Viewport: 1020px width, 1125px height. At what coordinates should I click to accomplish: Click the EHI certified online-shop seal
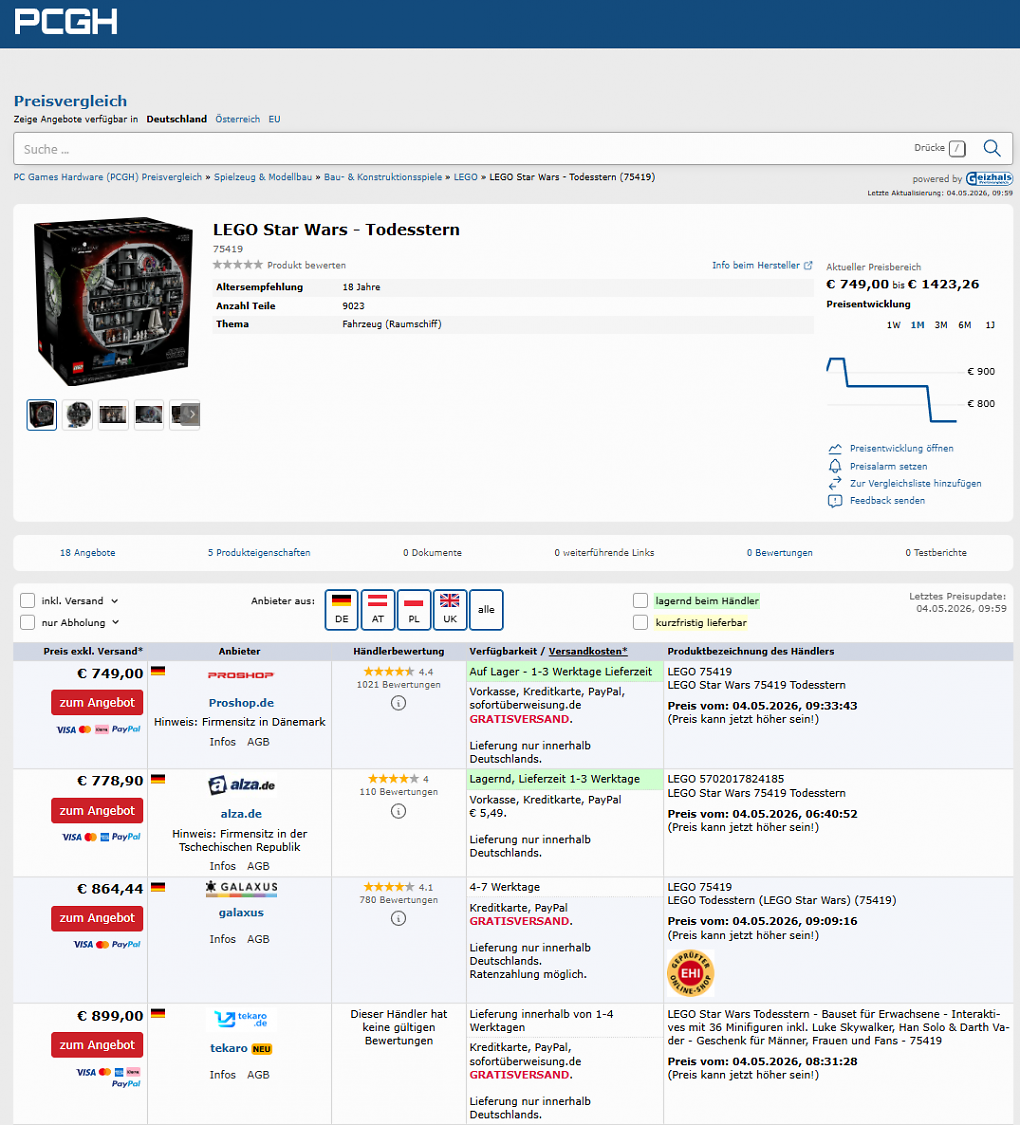point(690,973)
